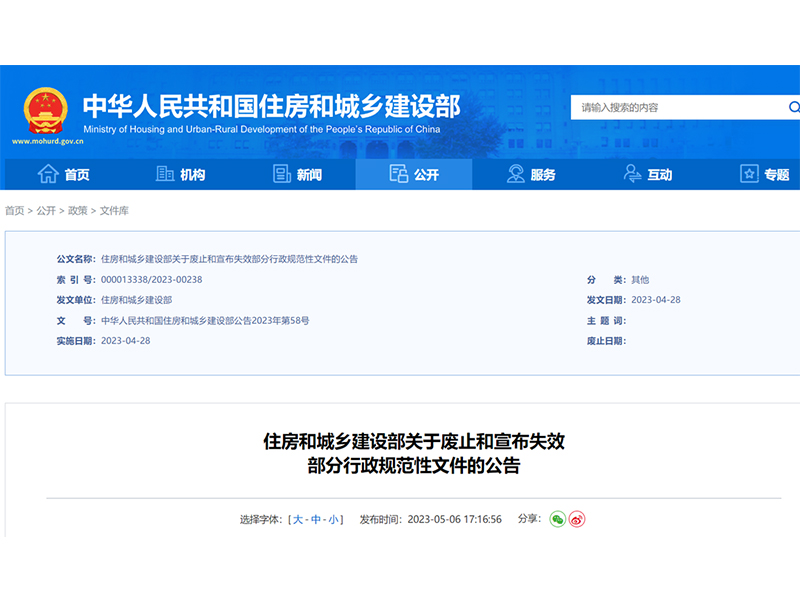
Task: Open 政策 breadcrumb link
Action: tap(77, 211)
